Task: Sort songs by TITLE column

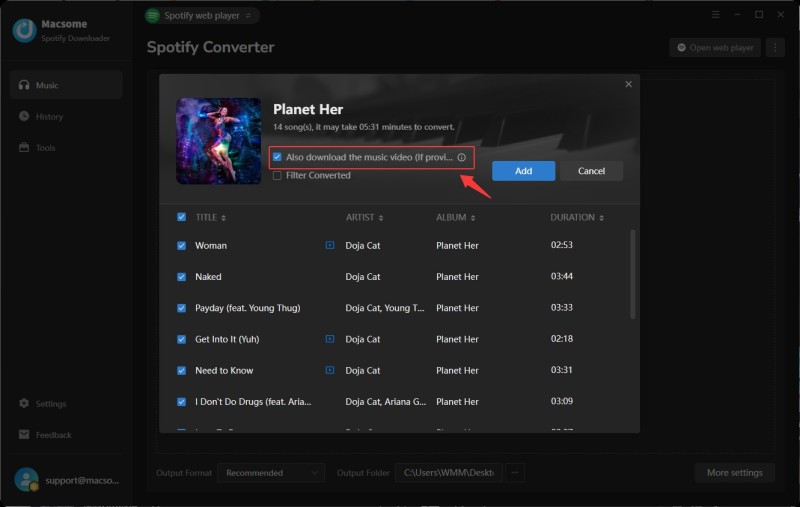Action: 211,217
